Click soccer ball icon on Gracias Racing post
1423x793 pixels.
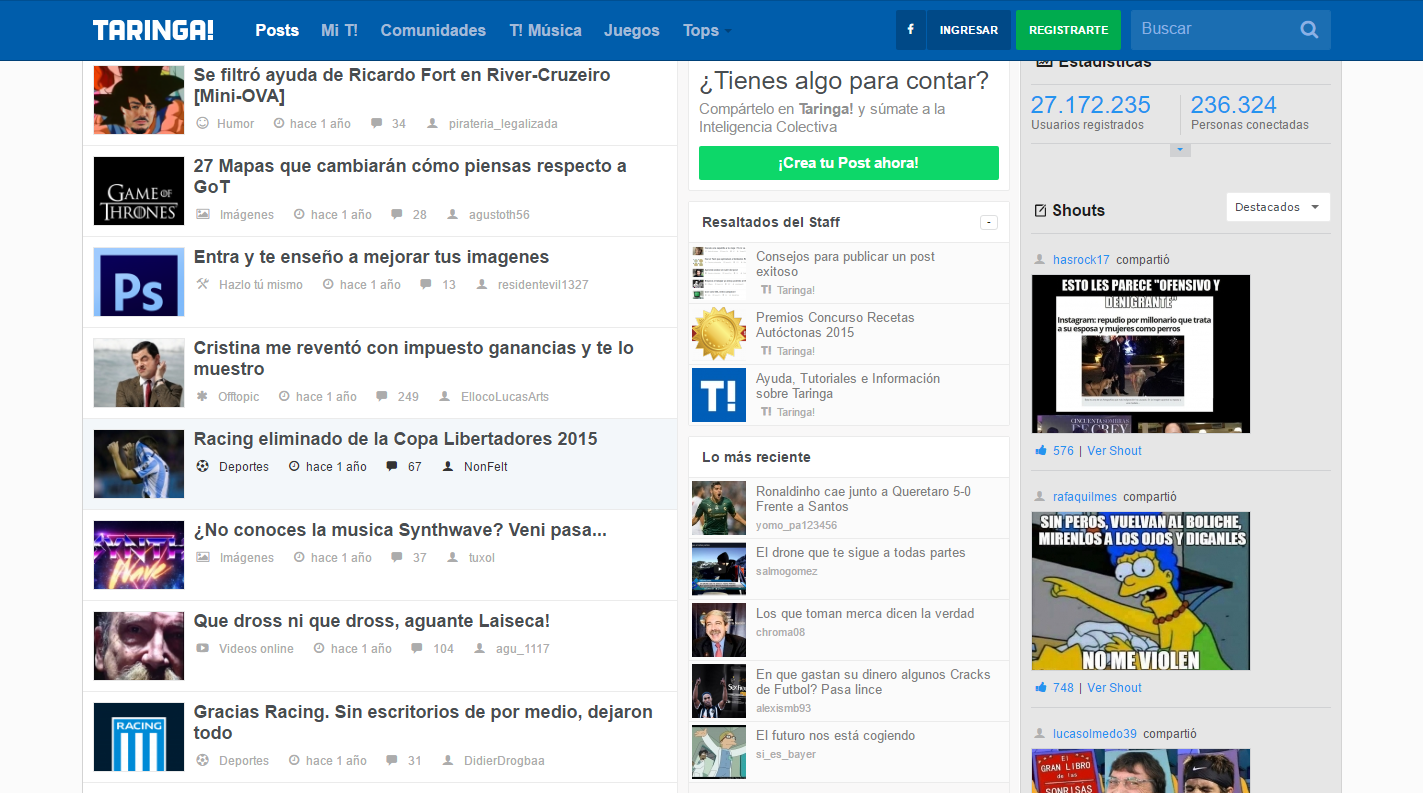tap(203, 760)
